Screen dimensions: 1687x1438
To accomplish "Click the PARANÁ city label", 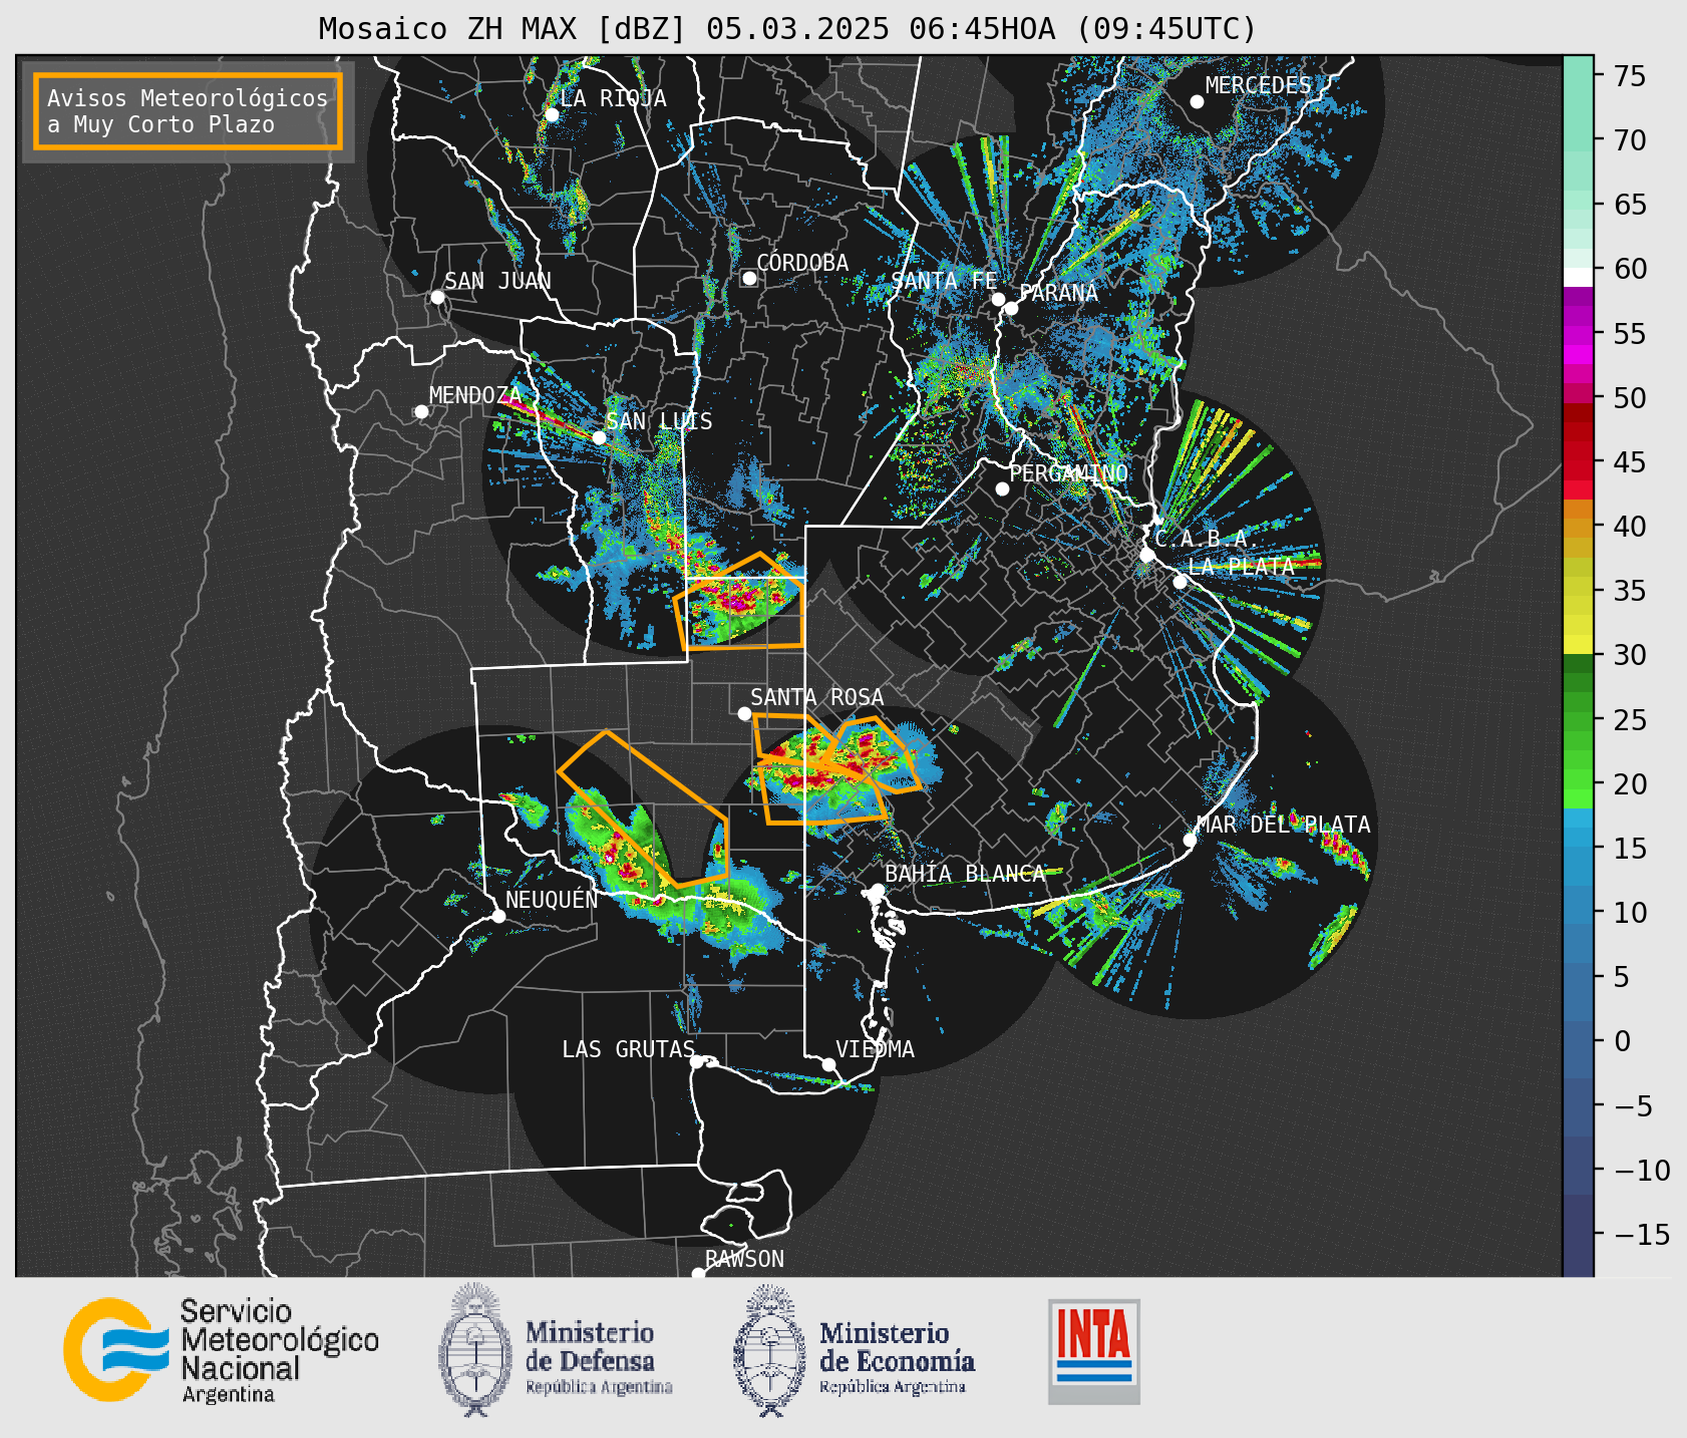I will click(1058, 293).
